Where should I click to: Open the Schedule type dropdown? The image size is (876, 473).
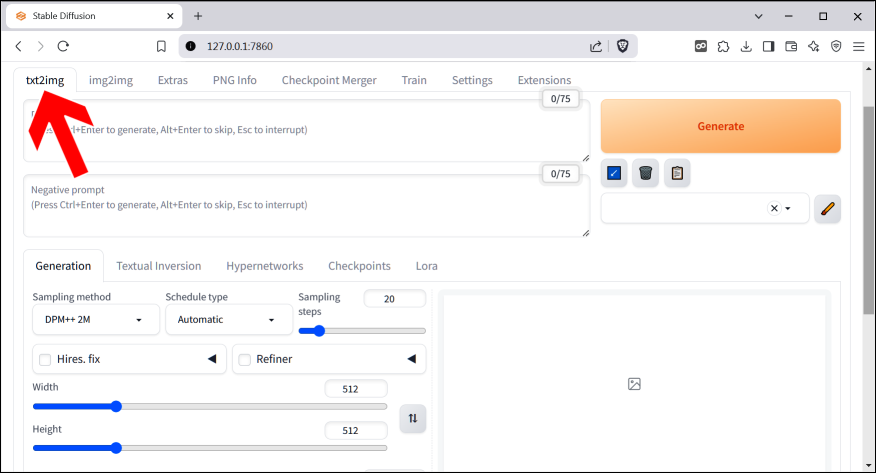coord(228,320)
